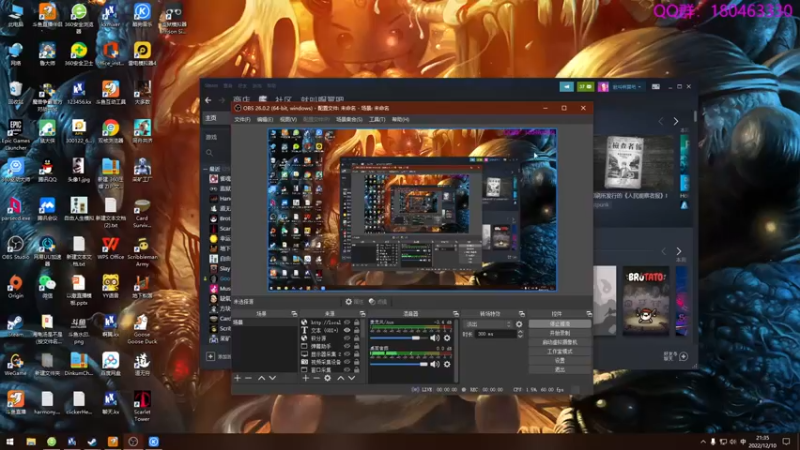
Task: Open Windows Start menu
Action: point(10,441)
